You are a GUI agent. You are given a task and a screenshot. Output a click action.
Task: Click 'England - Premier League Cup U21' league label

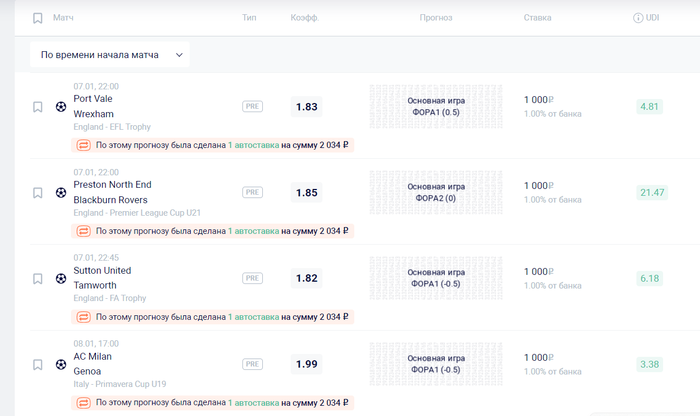pyautogui.click(x=137, y=213)
